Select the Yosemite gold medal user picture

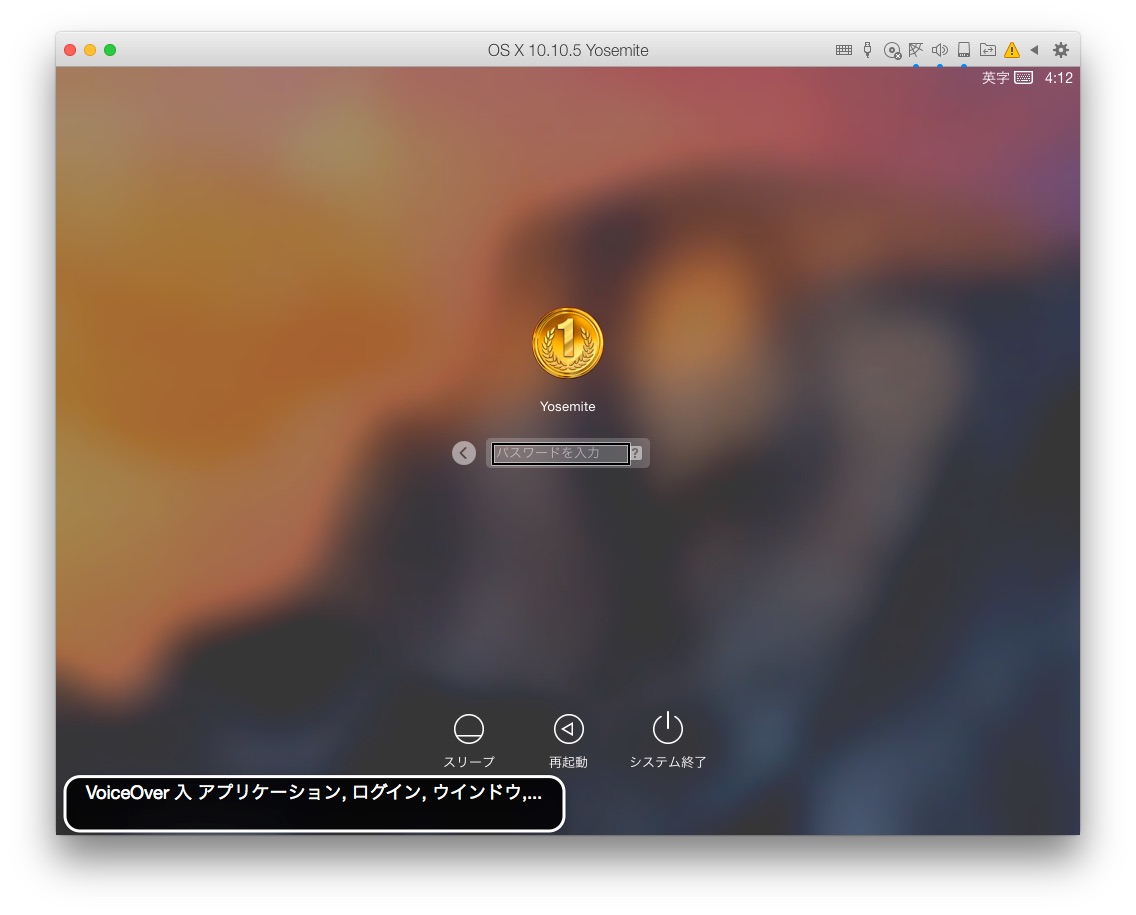tap(567, 343)
